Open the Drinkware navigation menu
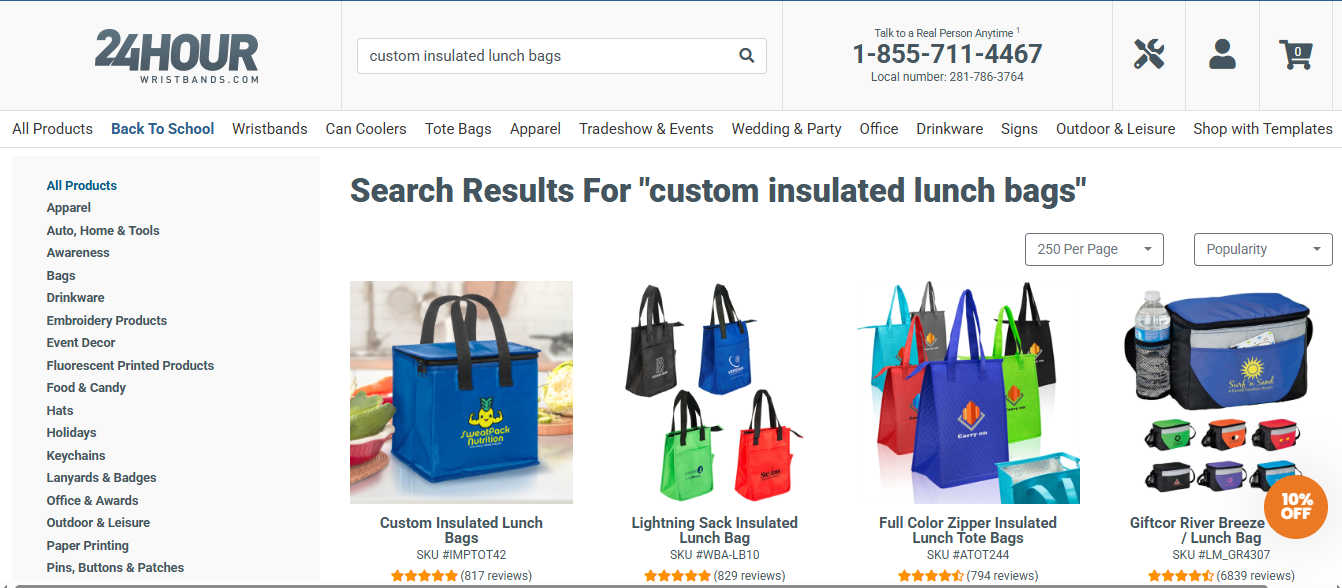Viewport: 1342px width, 588px height. point(949,129)
